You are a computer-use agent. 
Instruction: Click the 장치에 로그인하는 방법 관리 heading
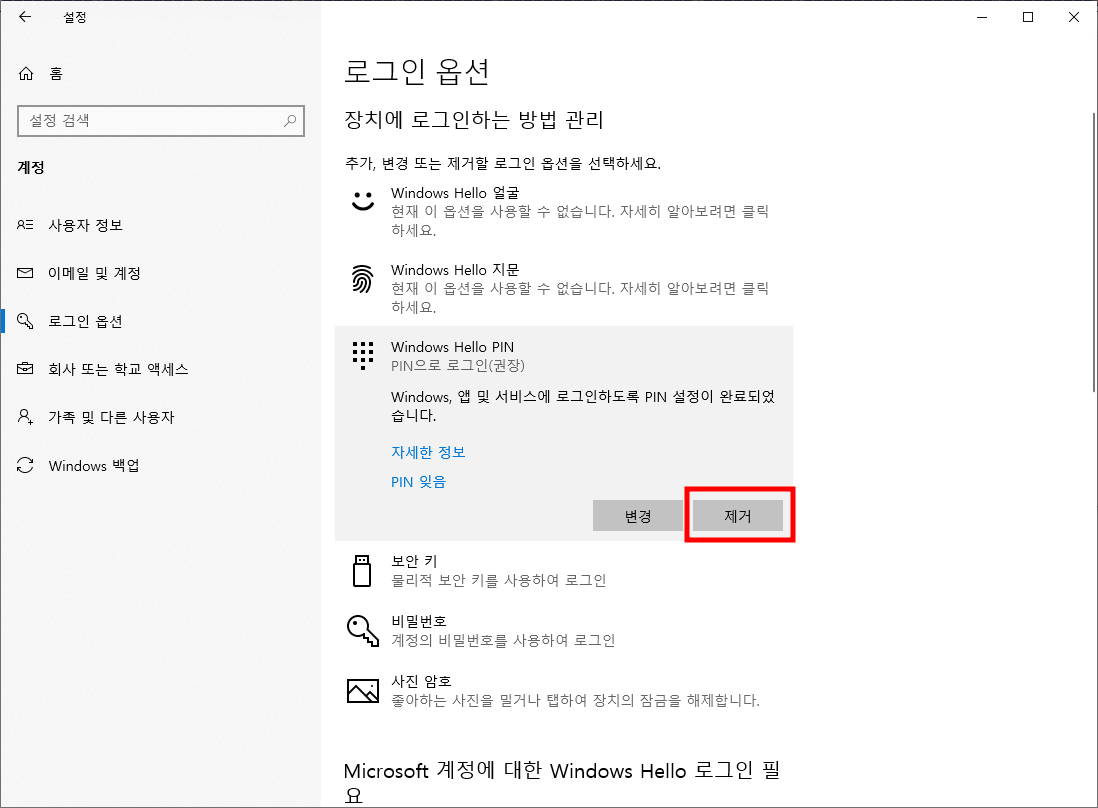[473, 120]
